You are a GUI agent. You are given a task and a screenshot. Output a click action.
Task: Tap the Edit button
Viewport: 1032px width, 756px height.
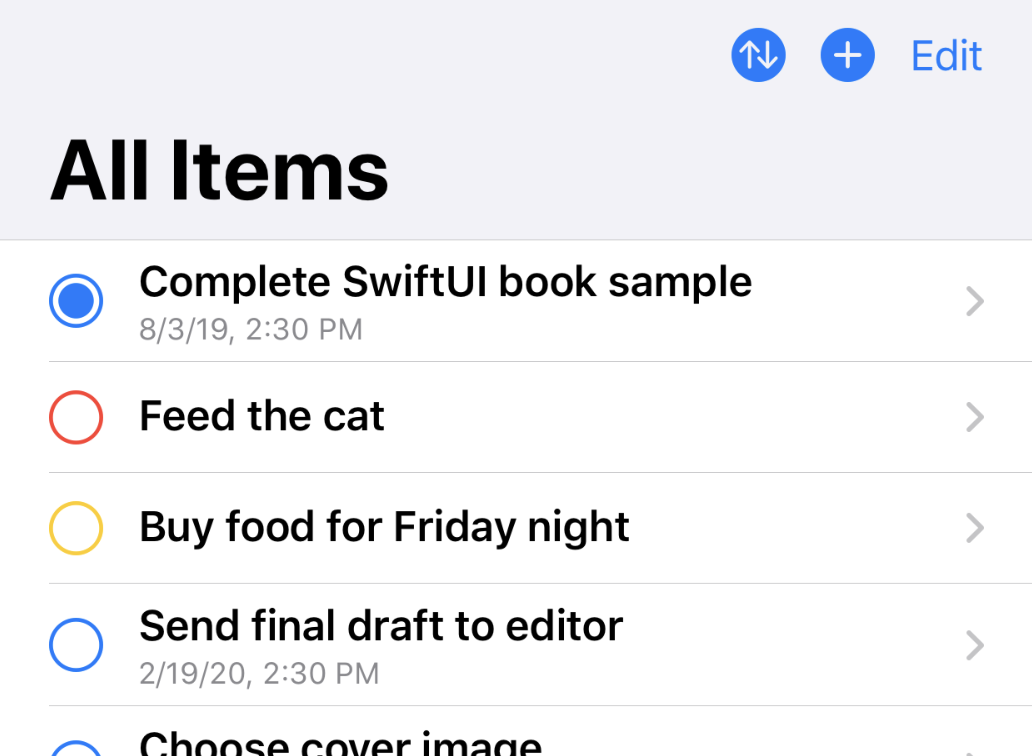pyautogui.click(x=946, y=56)
